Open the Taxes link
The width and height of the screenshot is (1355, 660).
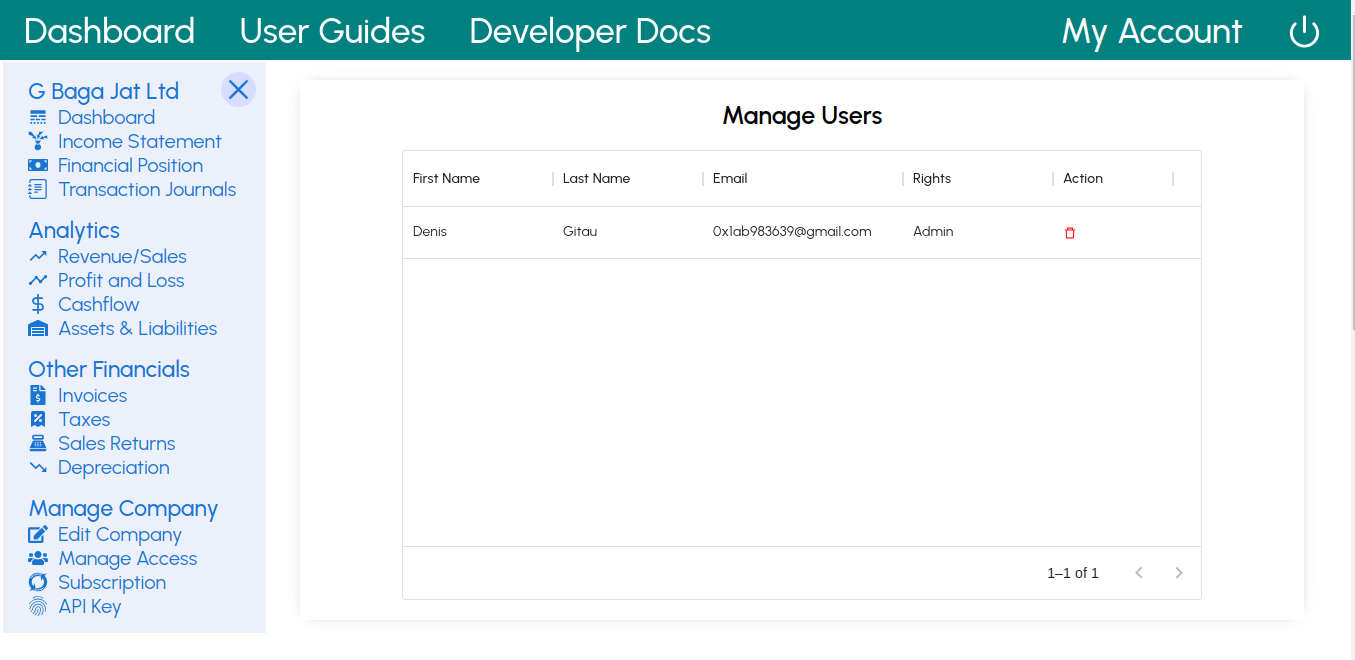tap(84, 420)
